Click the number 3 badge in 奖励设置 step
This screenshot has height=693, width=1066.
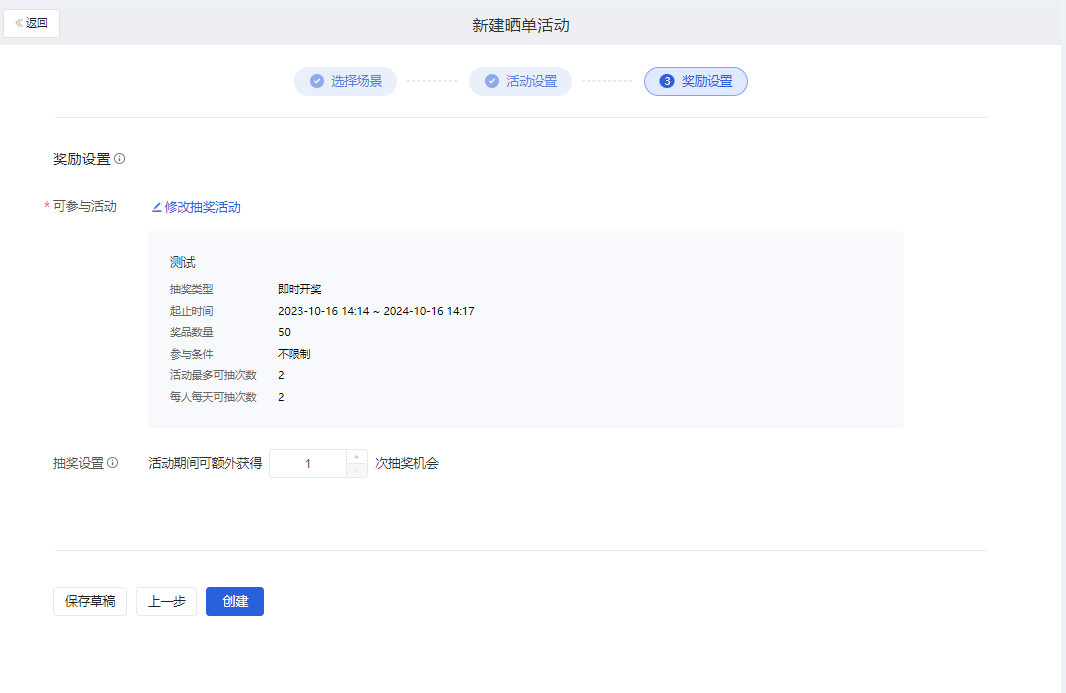point(667,81)
